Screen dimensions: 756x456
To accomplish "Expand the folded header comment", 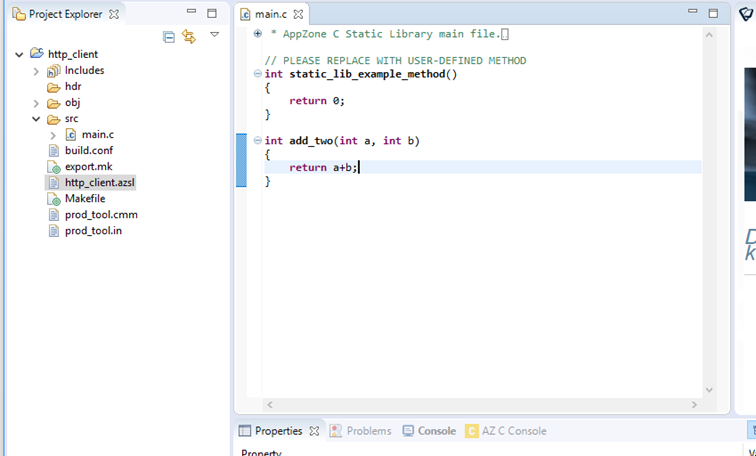I will point(257,33).
